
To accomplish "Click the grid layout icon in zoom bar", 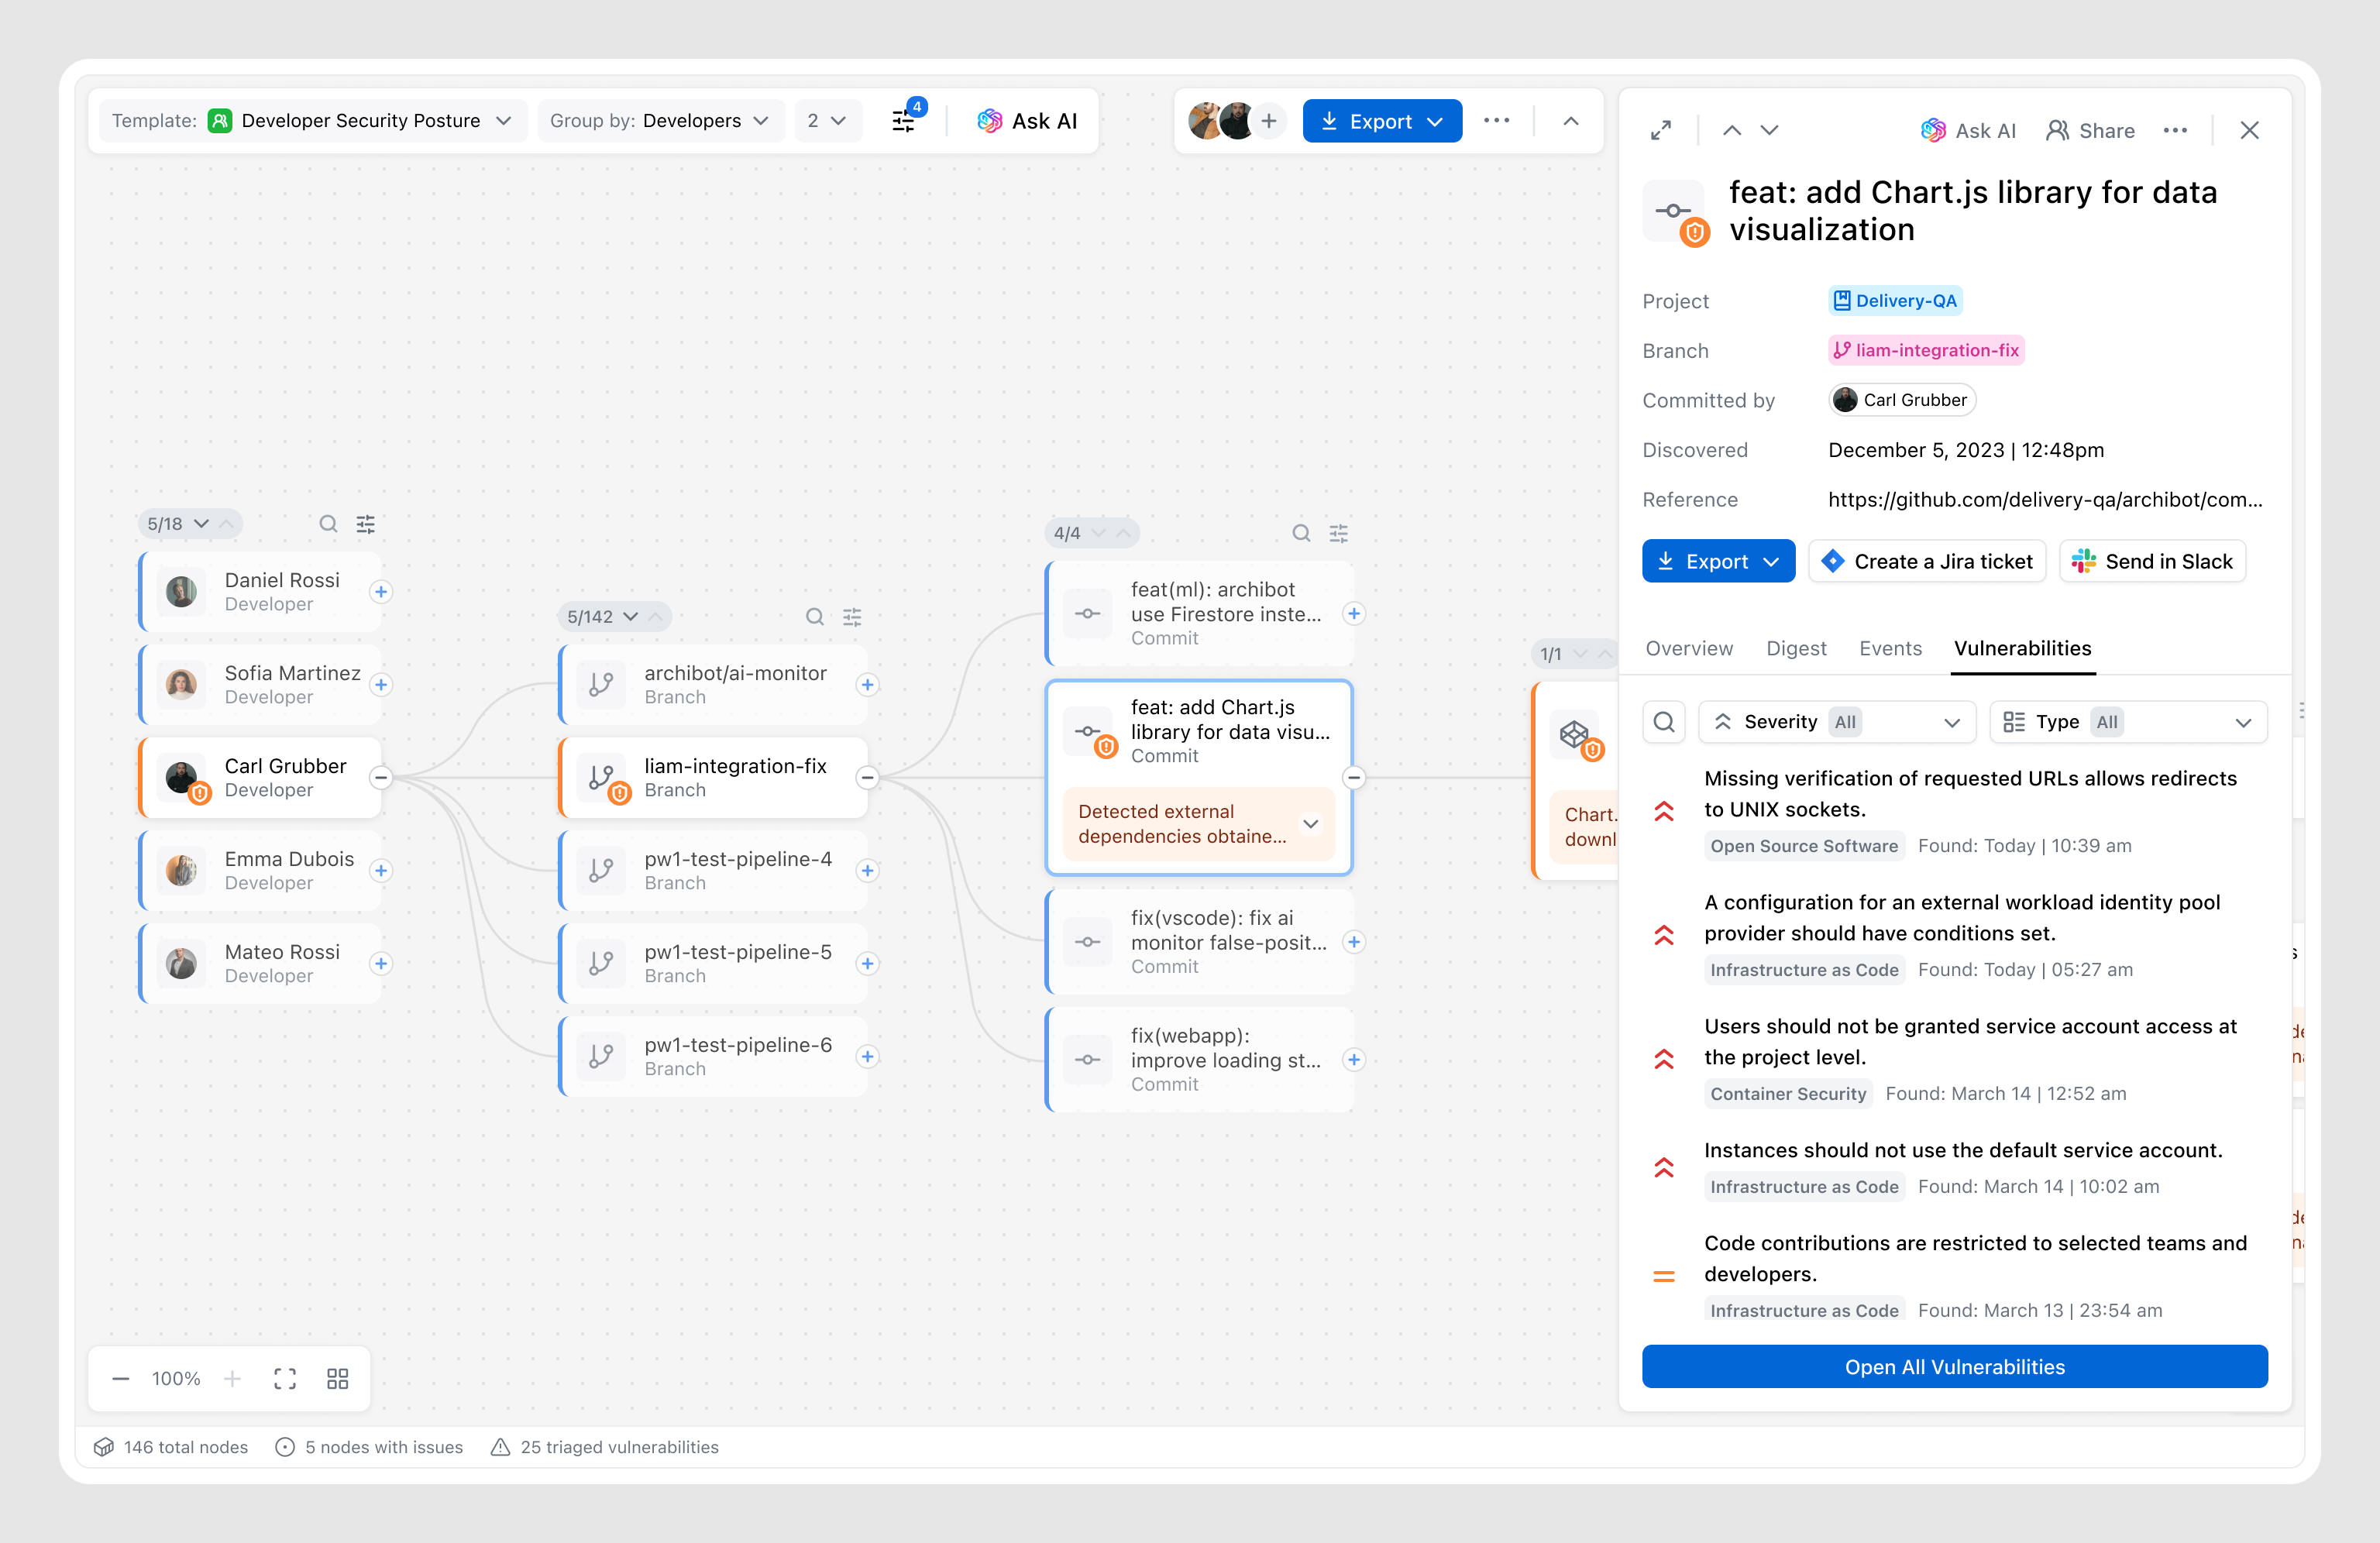I will (338, 1379).
